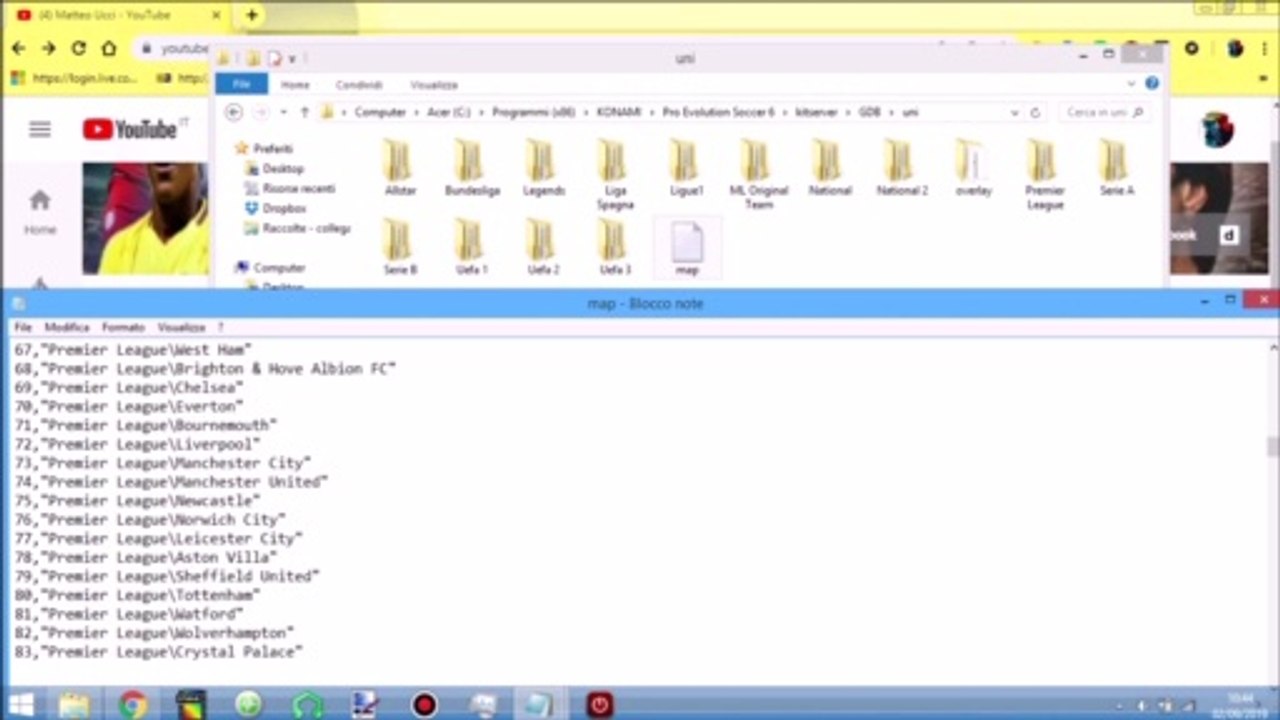
Task: Open Explorer recent locations dropdown arrow
Action: point(284,113)
